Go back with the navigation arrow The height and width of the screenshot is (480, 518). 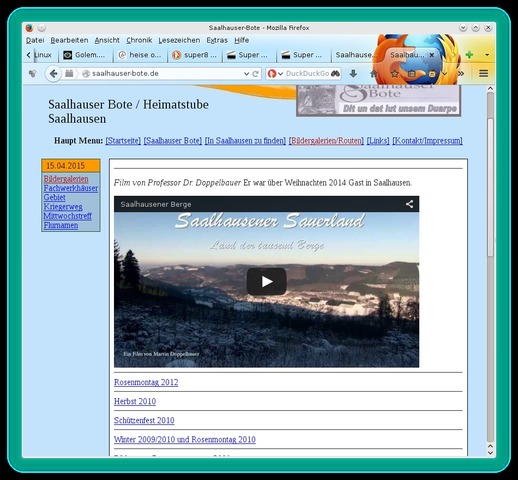point(53,74)
